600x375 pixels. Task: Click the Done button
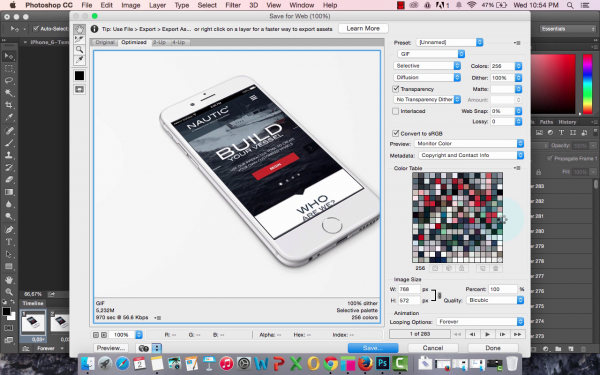point(493,348)
